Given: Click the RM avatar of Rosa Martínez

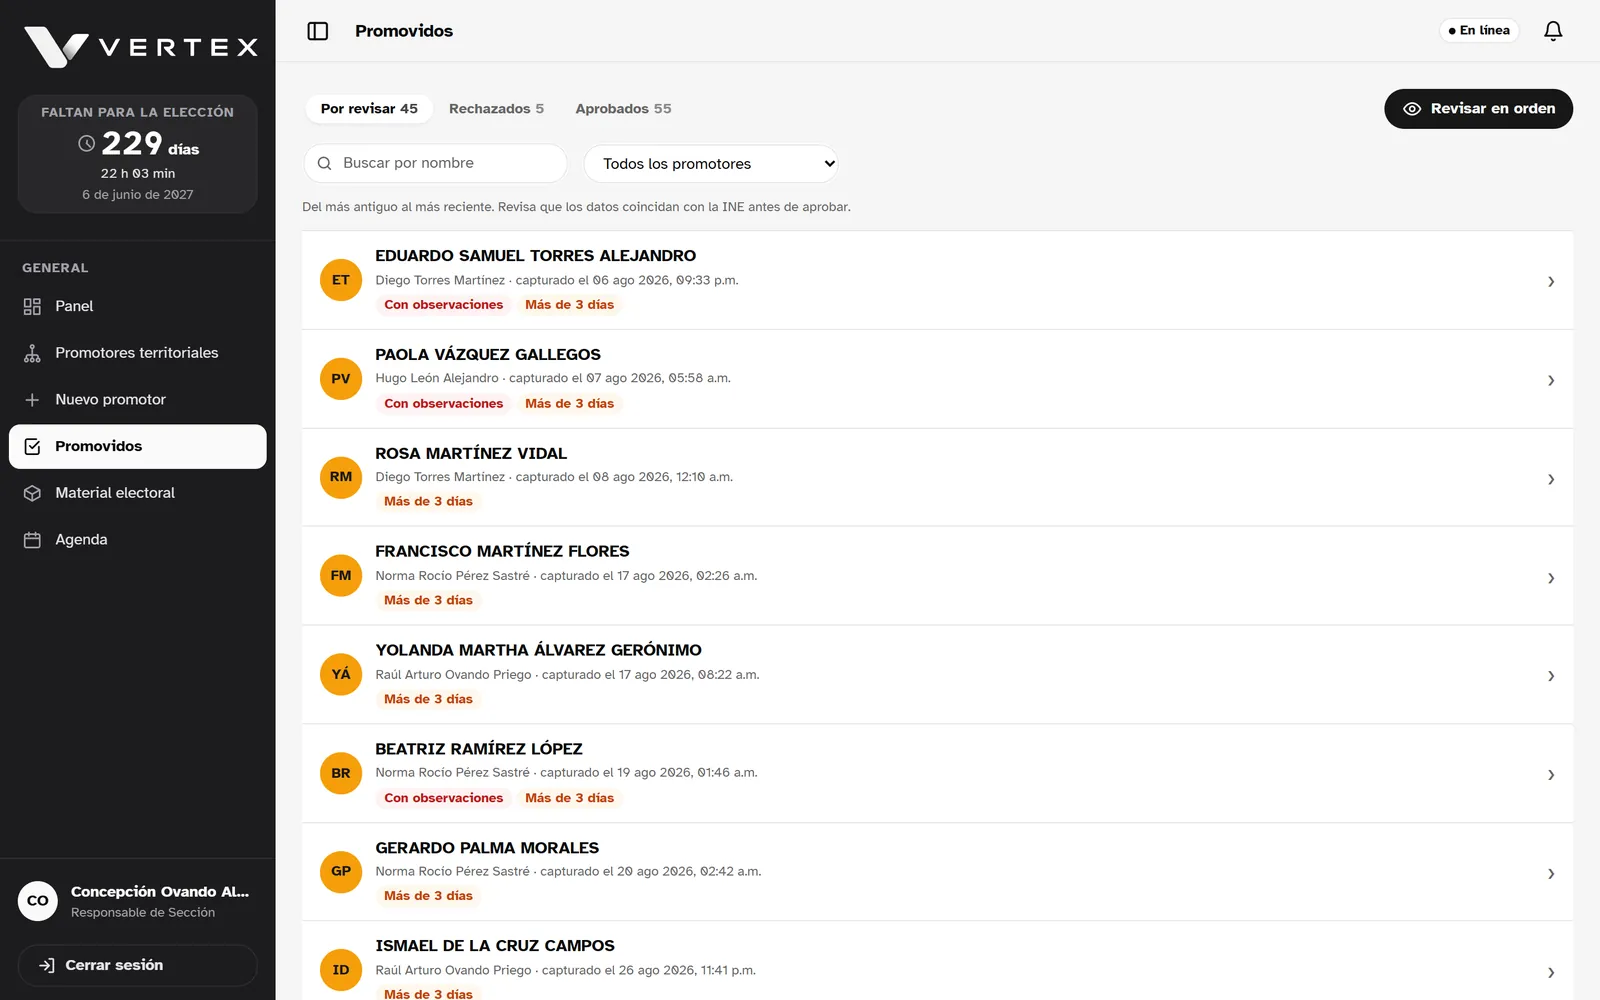Looking at the screenshot, I should pyautogui.click(x=341, y=477).
